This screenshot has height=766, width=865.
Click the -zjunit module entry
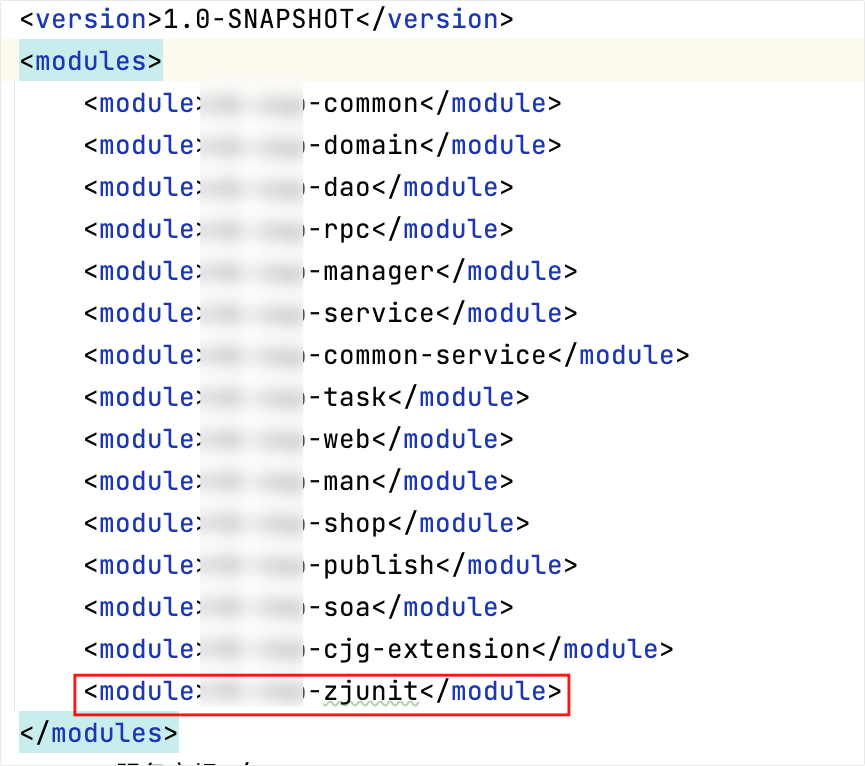[x=323, y=692]
